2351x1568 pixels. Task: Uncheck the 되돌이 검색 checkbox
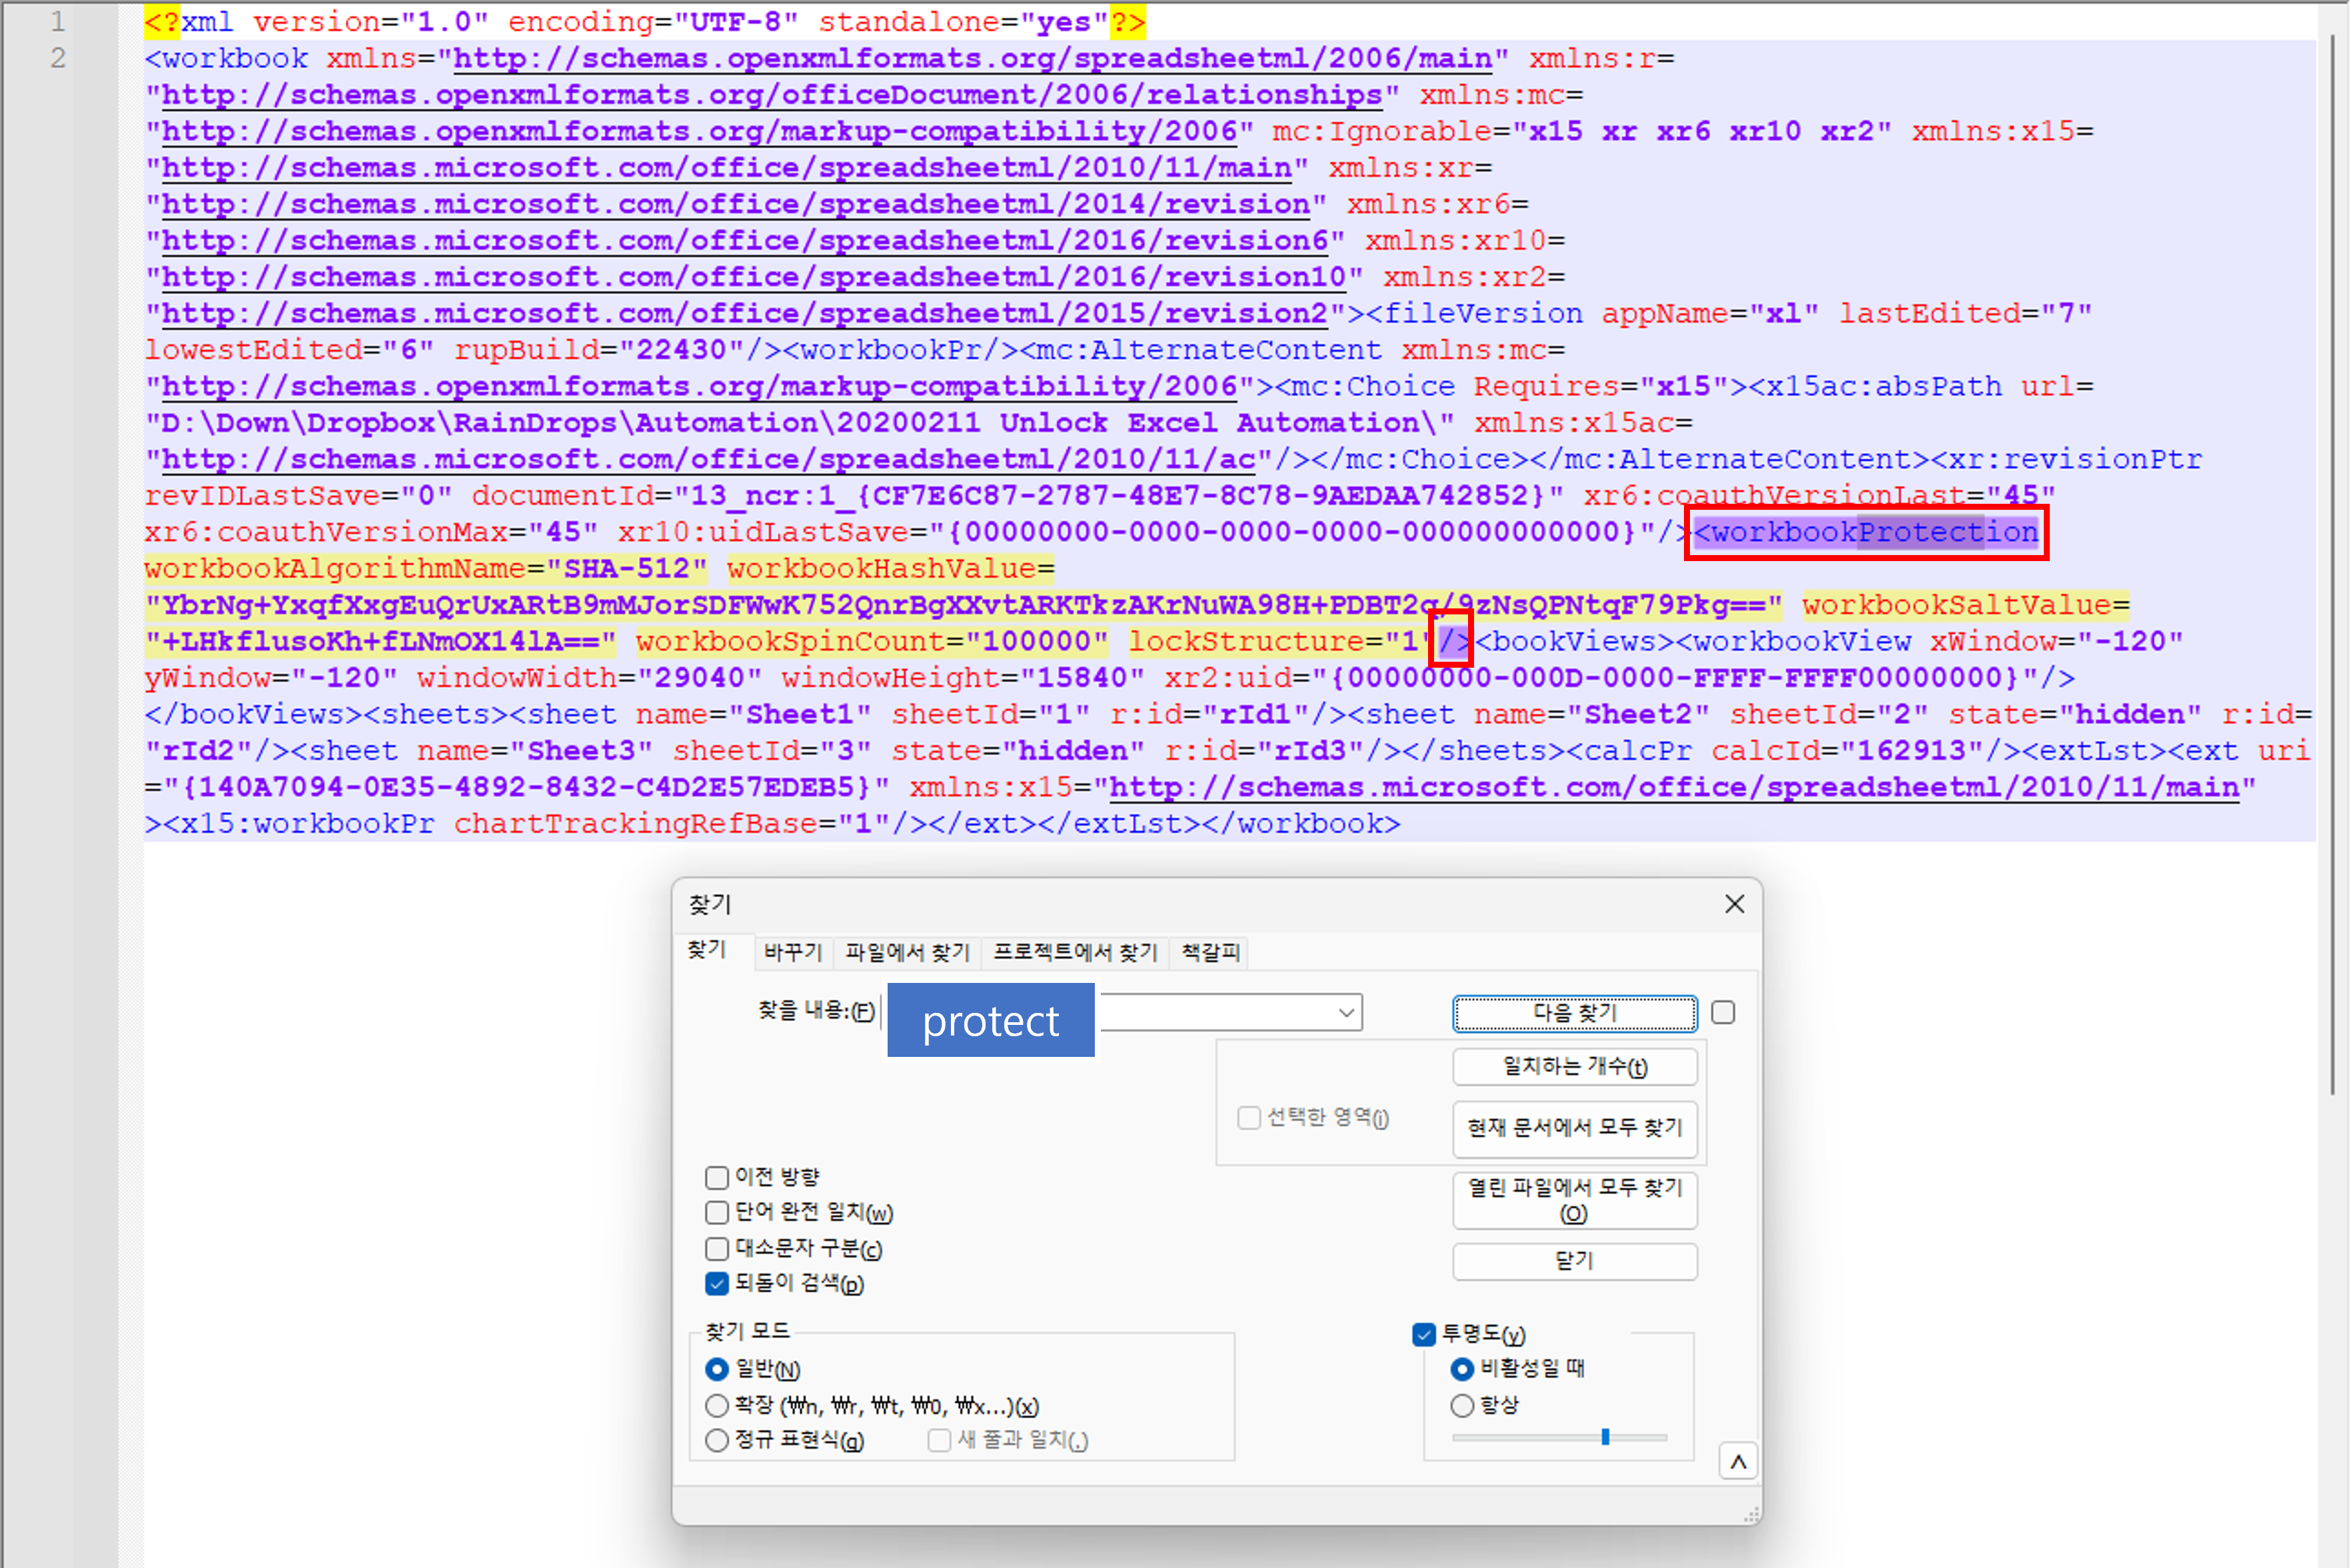[717, 1284]
